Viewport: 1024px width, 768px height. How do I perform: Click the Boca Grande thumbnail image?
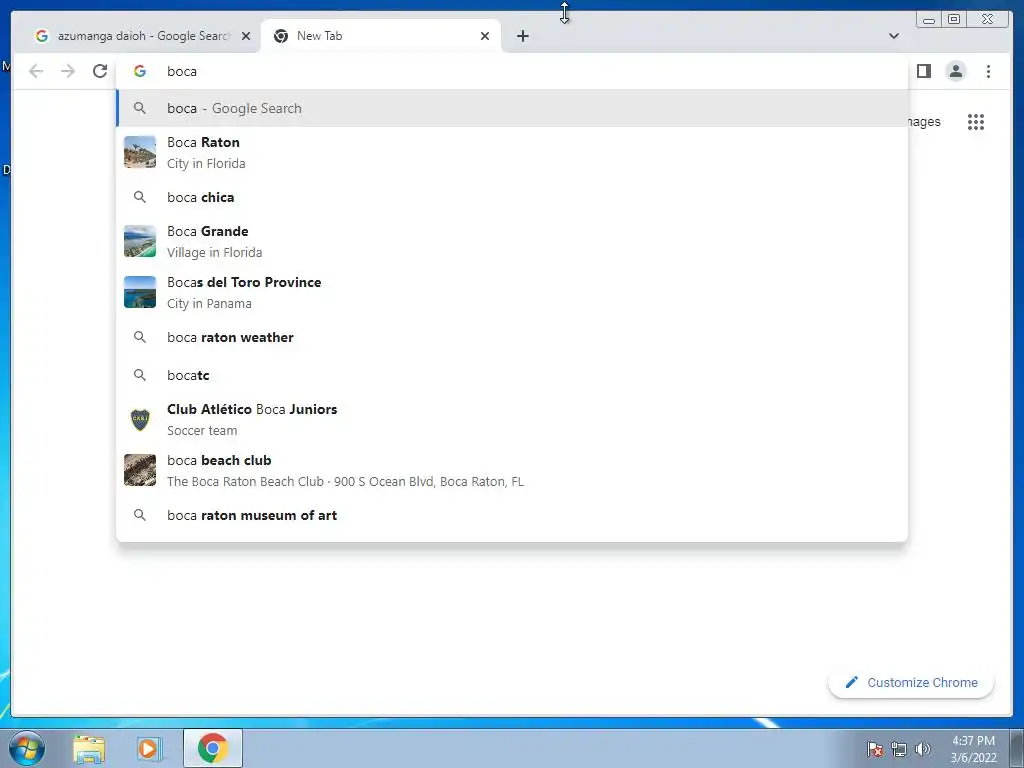tap(140, 241)
